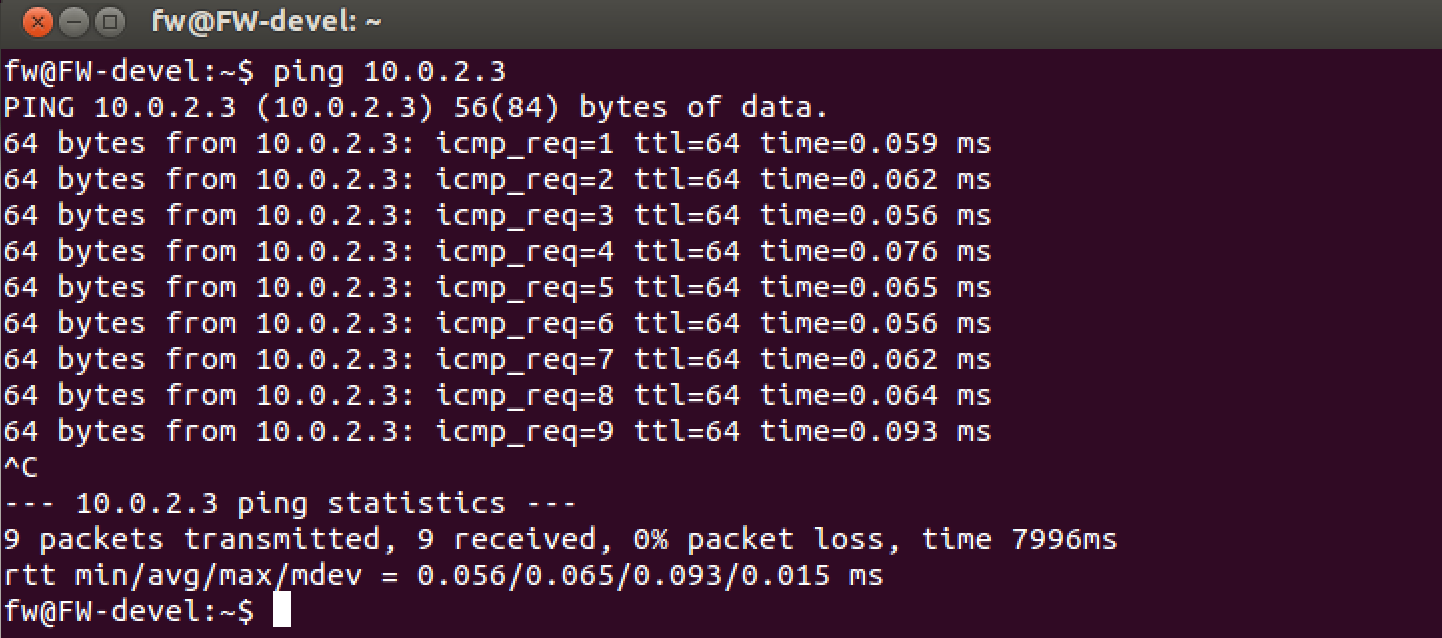Click the time=0.076 ms value

coord(875,252)
